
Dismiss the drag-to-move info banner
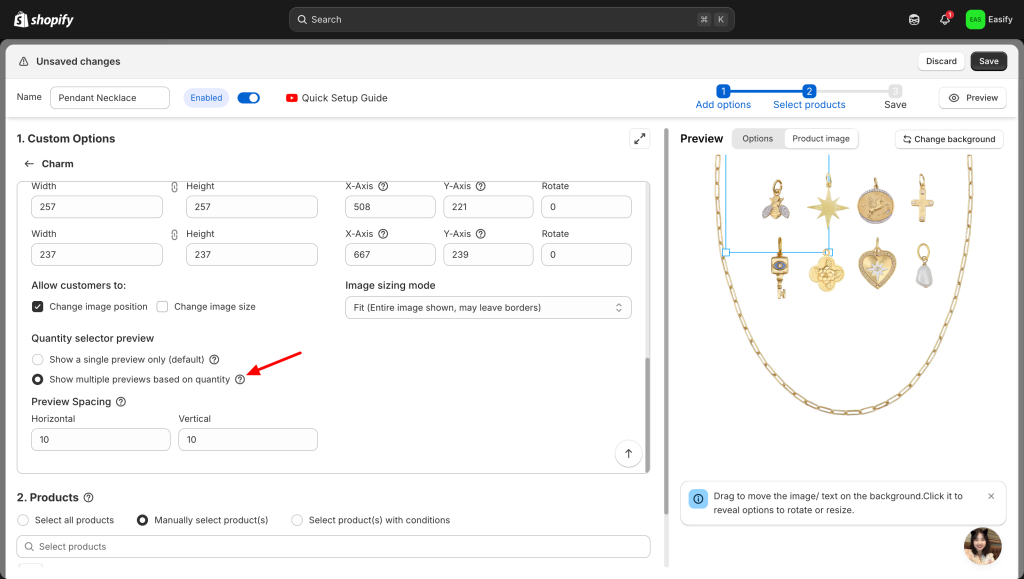click(x=991, y=496)
